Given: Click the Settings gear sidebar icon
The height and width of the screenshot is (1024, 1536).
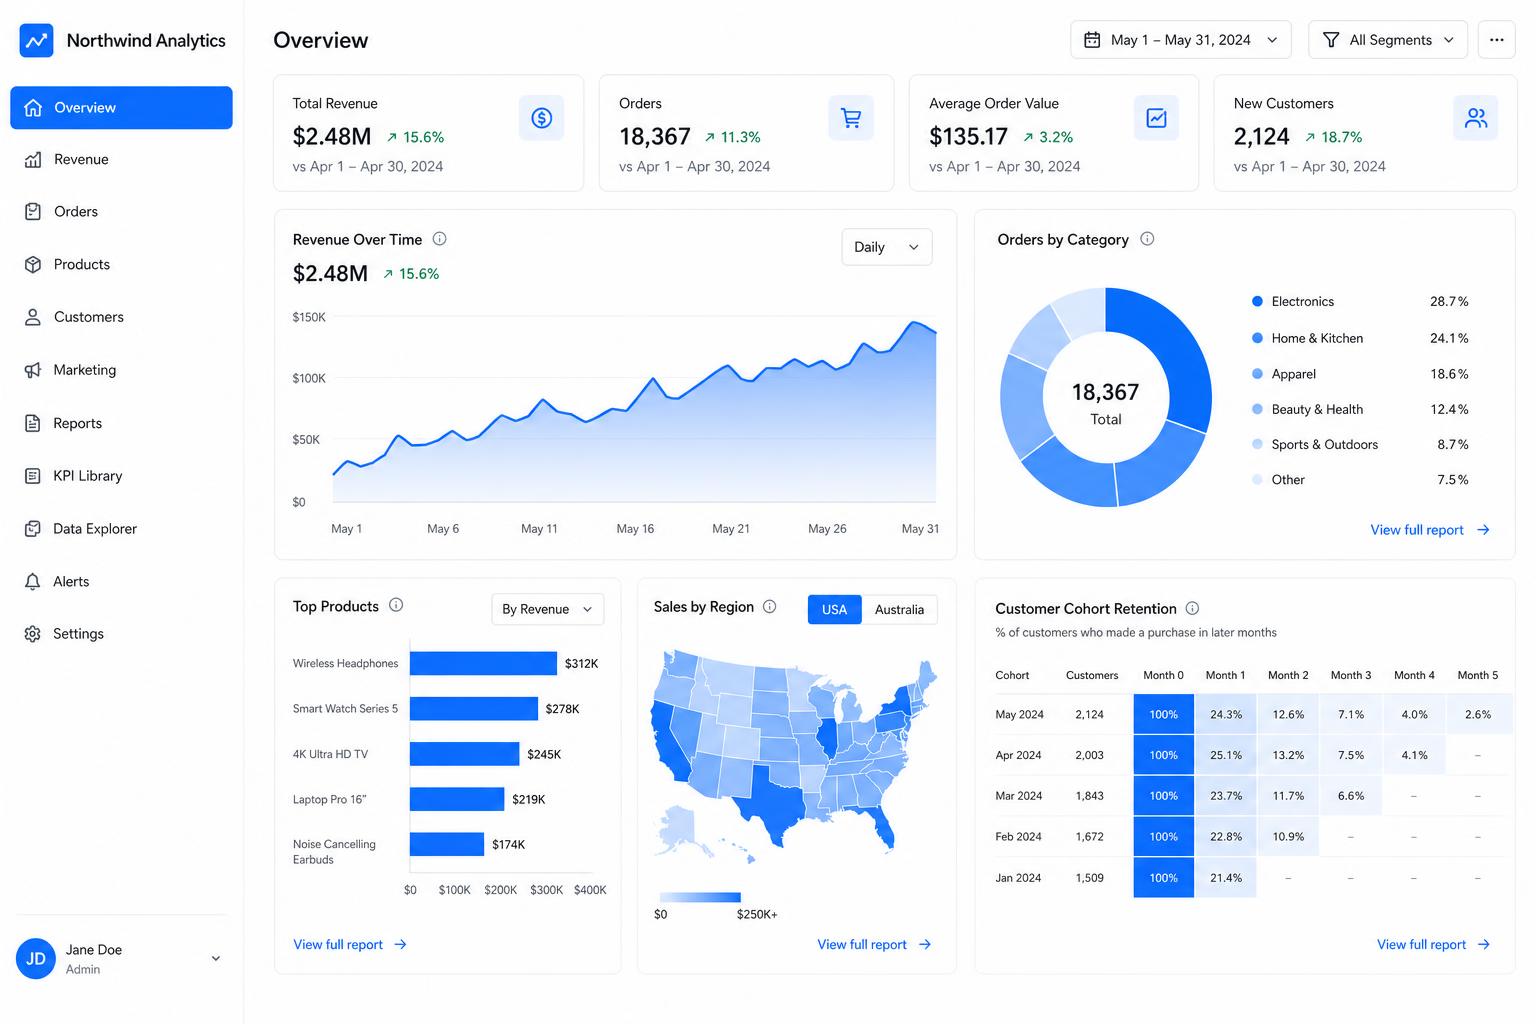Looking at the screenshot, I should 33,634.
